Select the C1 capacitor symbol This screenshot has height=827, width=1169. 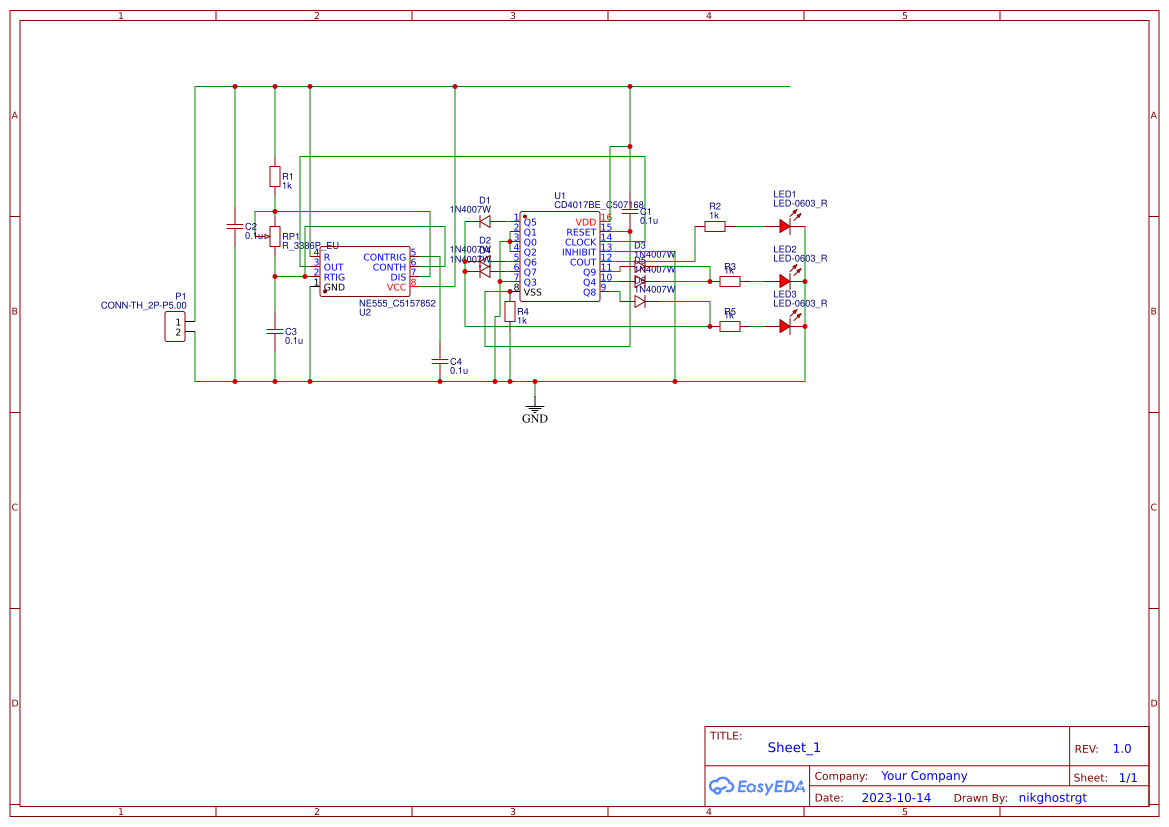tap(630, 212)
